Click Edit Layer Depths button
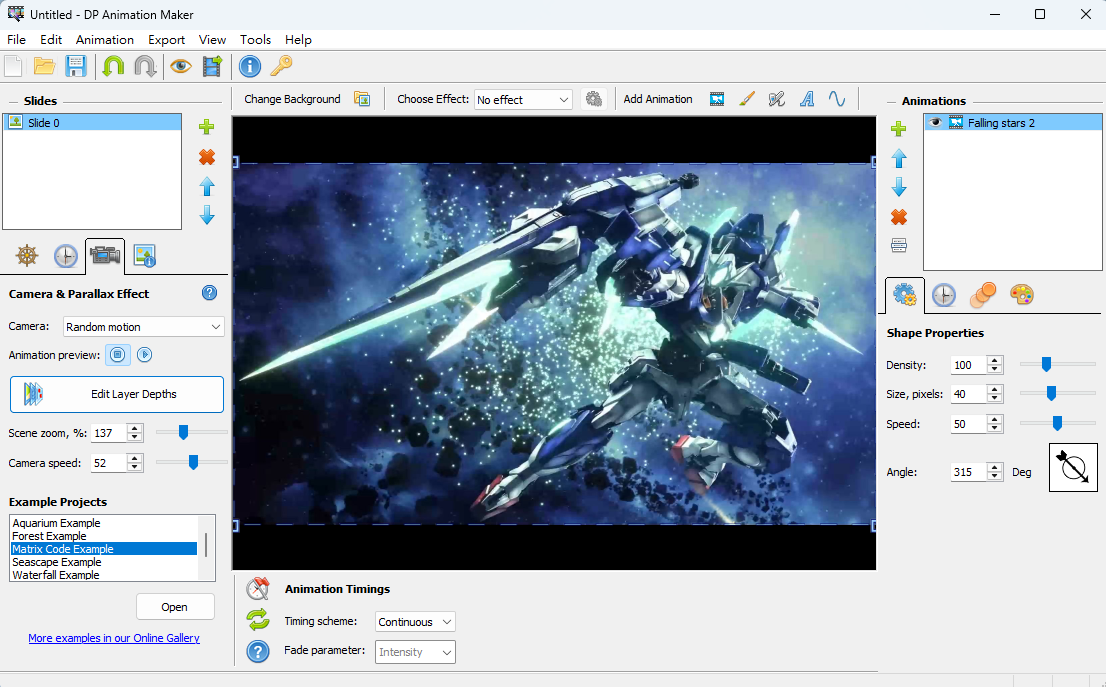 pos(117,394)
